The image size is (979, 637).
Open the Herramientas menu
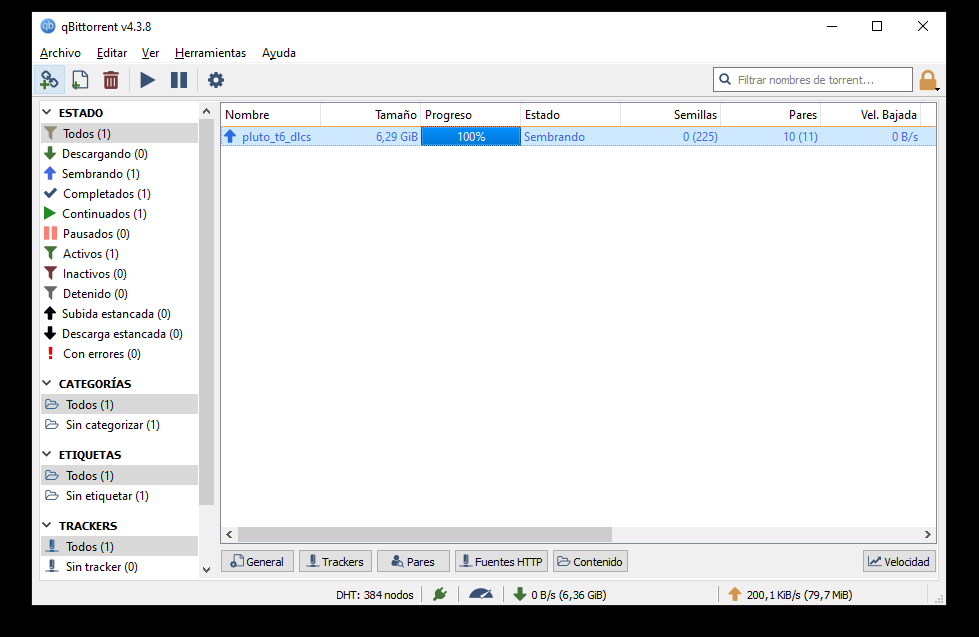[x=210, y=53]
